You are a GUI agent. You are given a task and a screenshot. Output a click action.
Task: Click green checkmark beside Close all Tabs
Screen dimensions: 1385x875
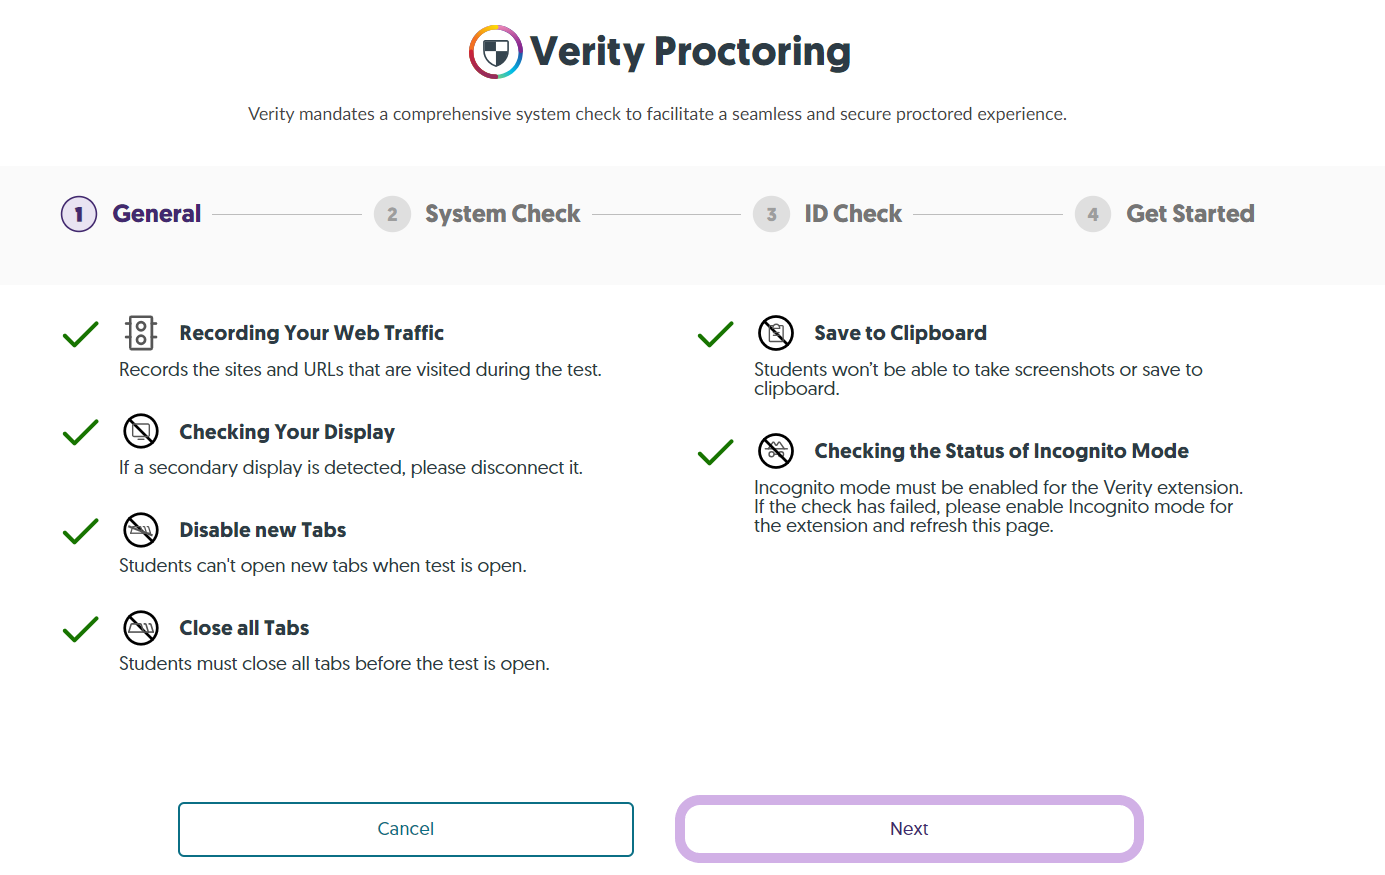point(80,629)
